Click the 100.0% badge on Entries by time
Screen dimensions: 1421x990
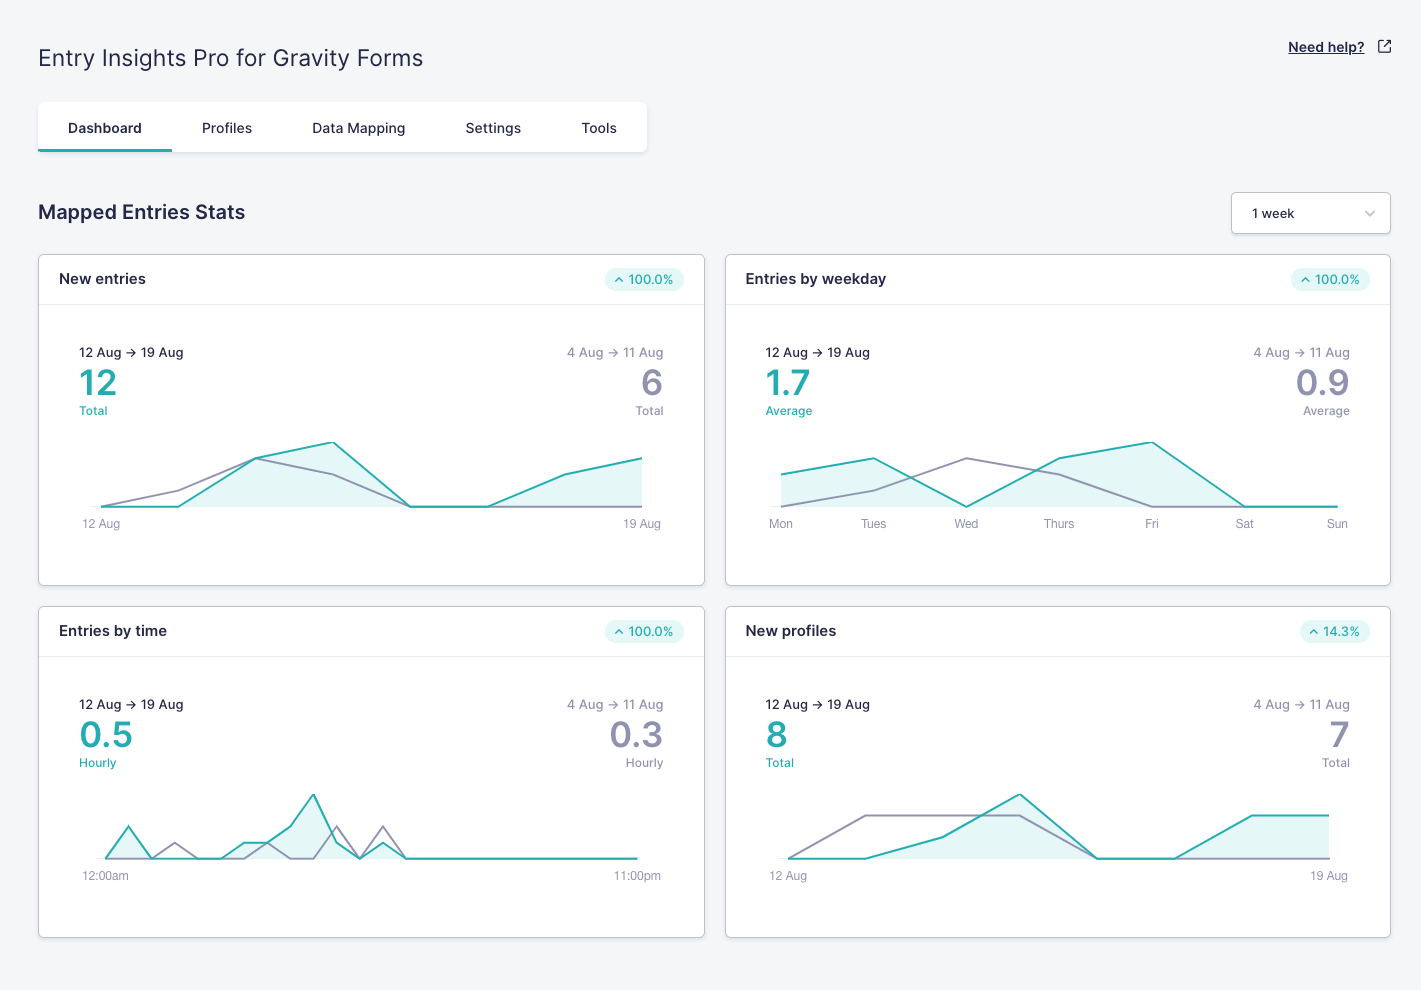[x=644, y=632]
